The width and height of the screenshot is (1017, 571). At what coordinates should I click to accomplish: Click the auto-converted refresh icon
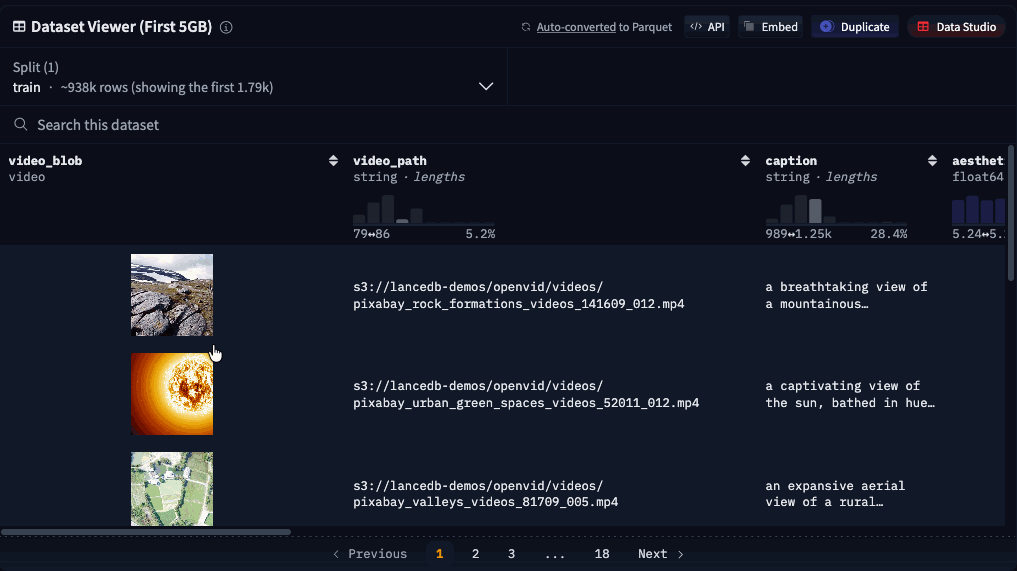coord(526,27)
